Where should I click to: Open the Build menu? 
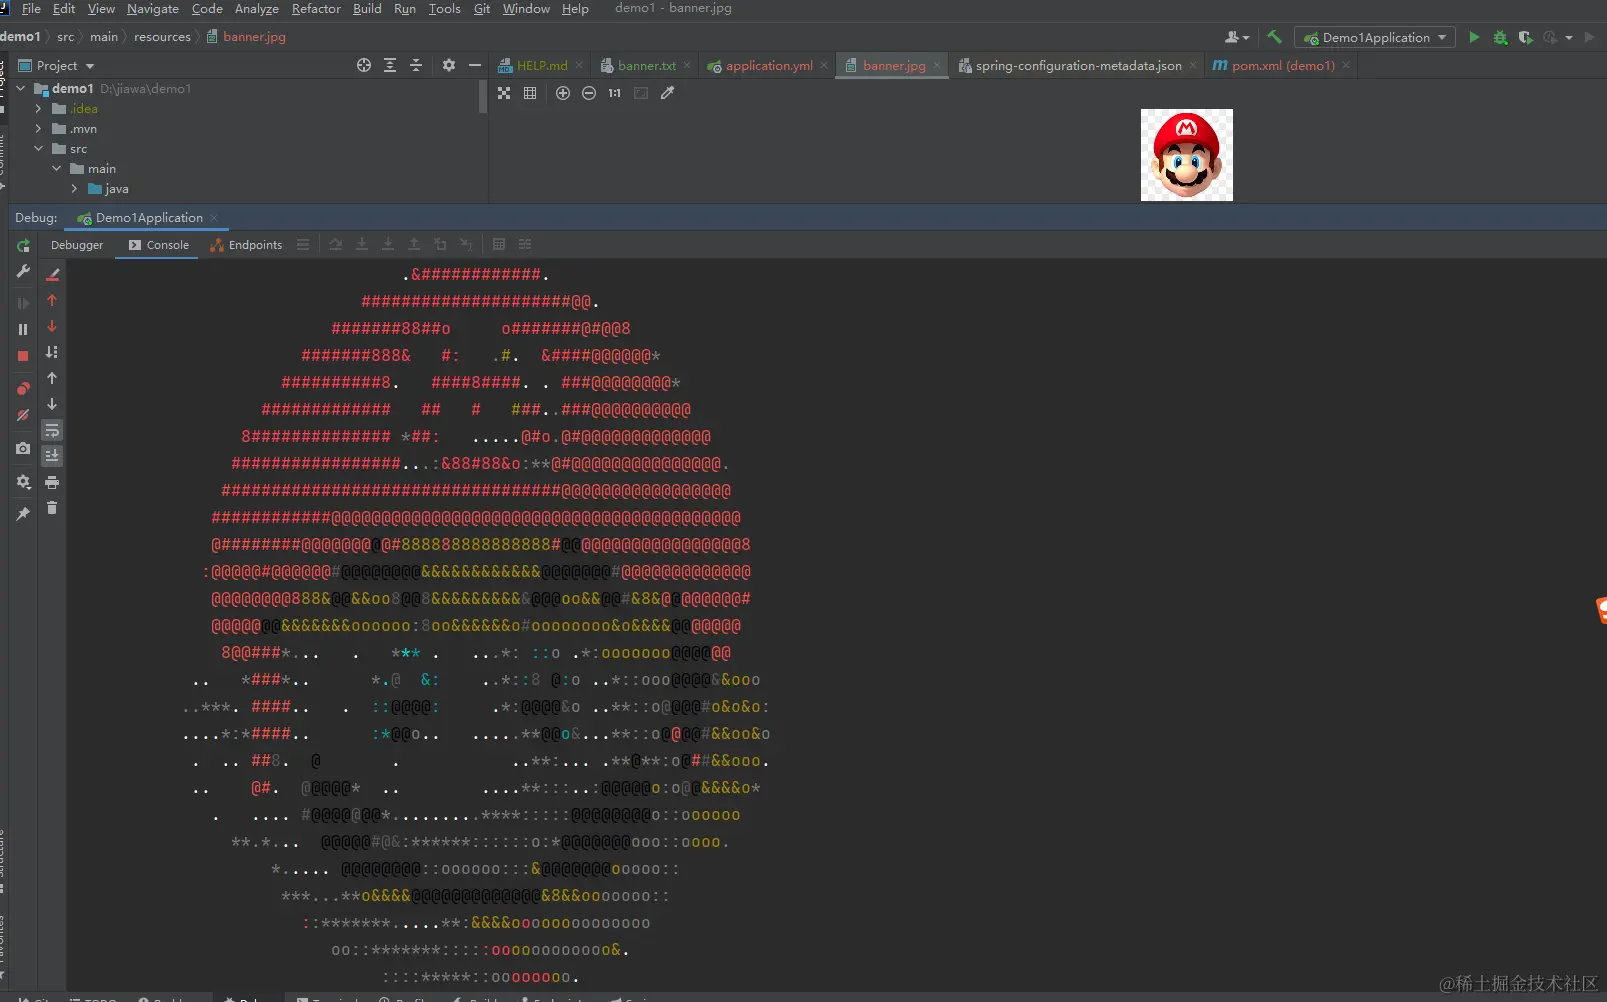point(367,9)
